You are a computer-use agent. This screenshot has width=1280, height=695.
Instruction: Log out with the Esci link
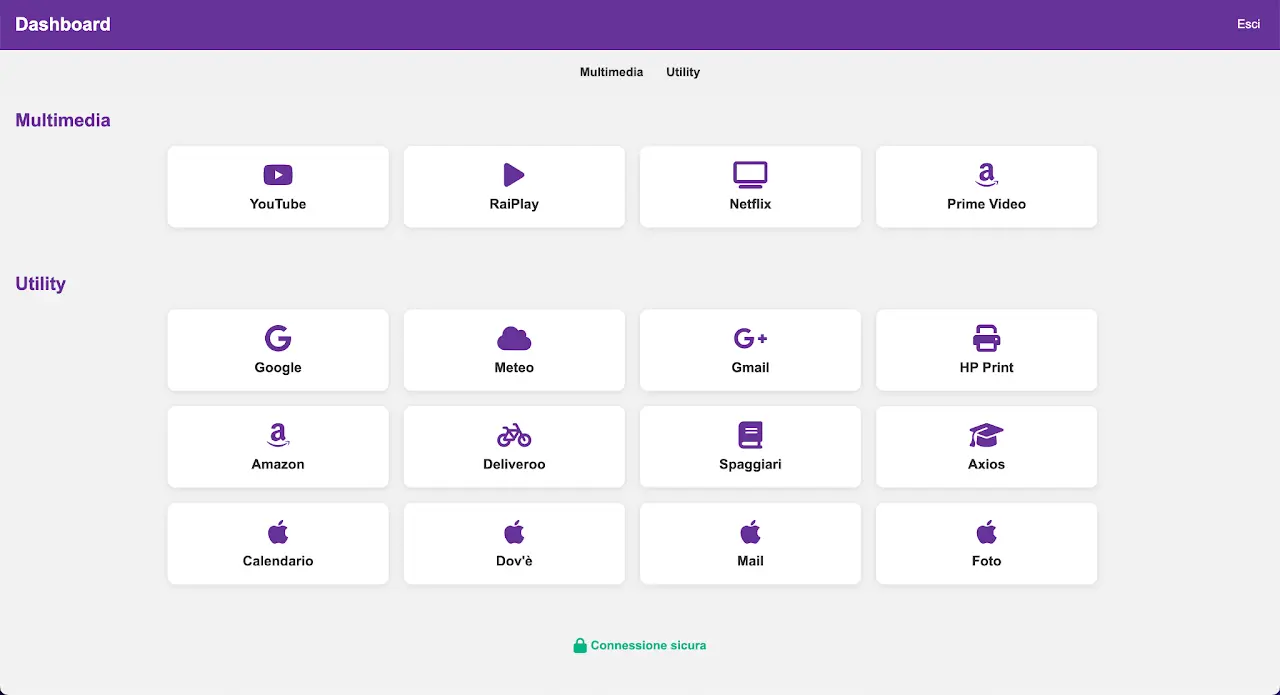(1249, 24)
